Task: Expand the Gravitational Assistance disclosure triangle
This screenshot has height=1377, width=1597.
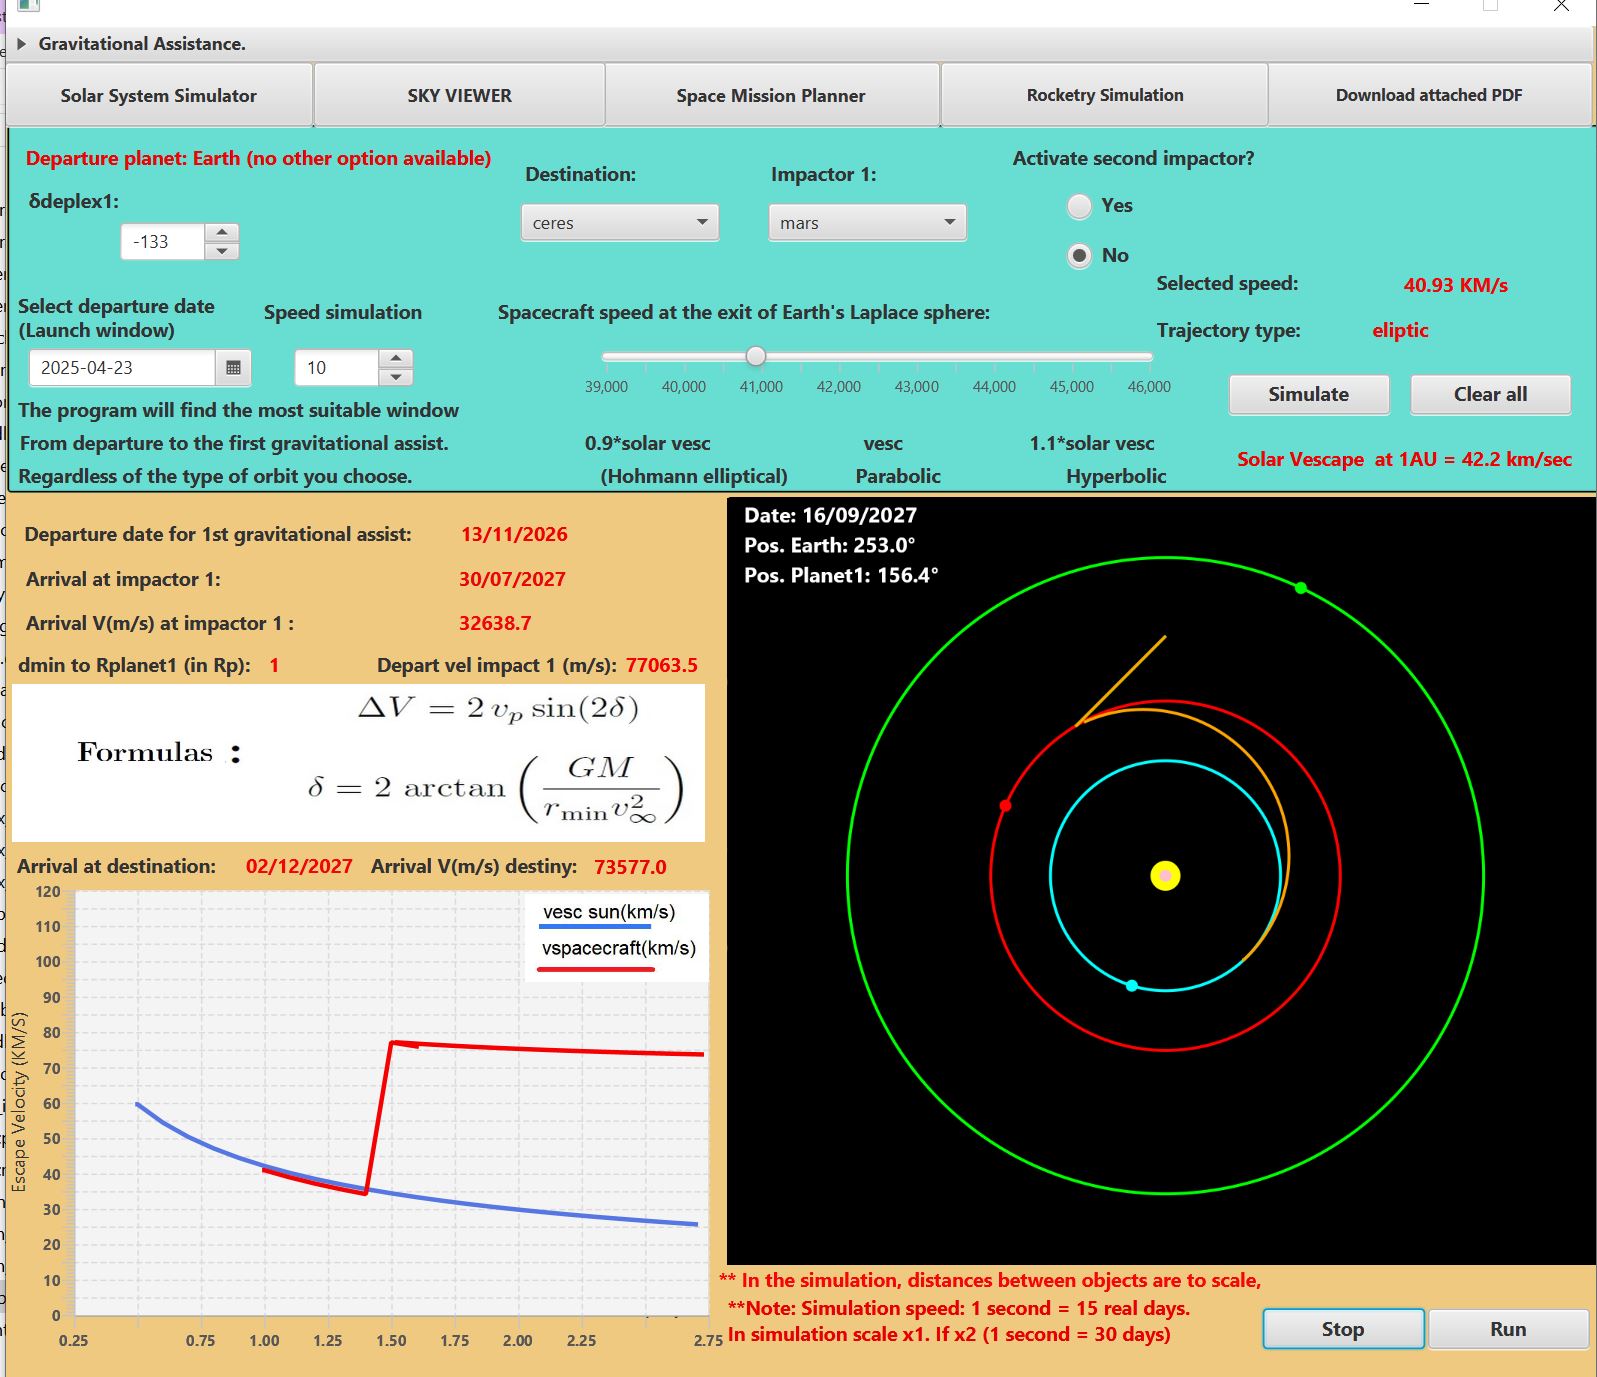Action: click(x=22, y=44)
